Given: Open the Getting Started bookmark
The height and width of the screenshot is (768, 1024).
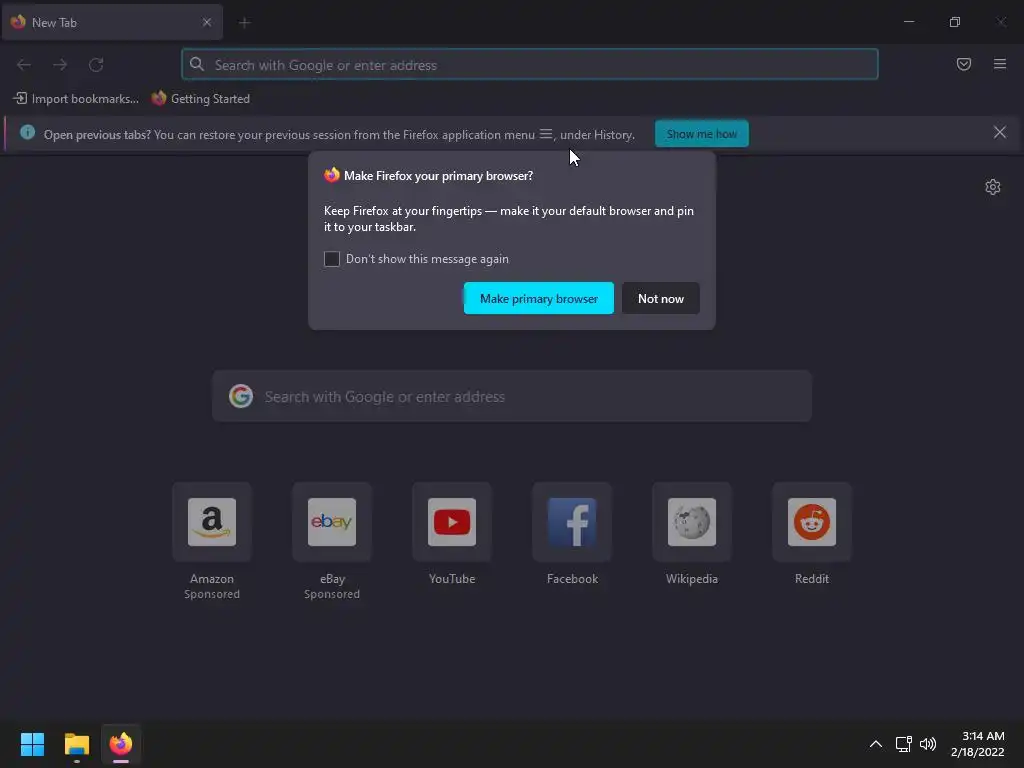Looking at the screenshot, I should click(x=200, y=99).
